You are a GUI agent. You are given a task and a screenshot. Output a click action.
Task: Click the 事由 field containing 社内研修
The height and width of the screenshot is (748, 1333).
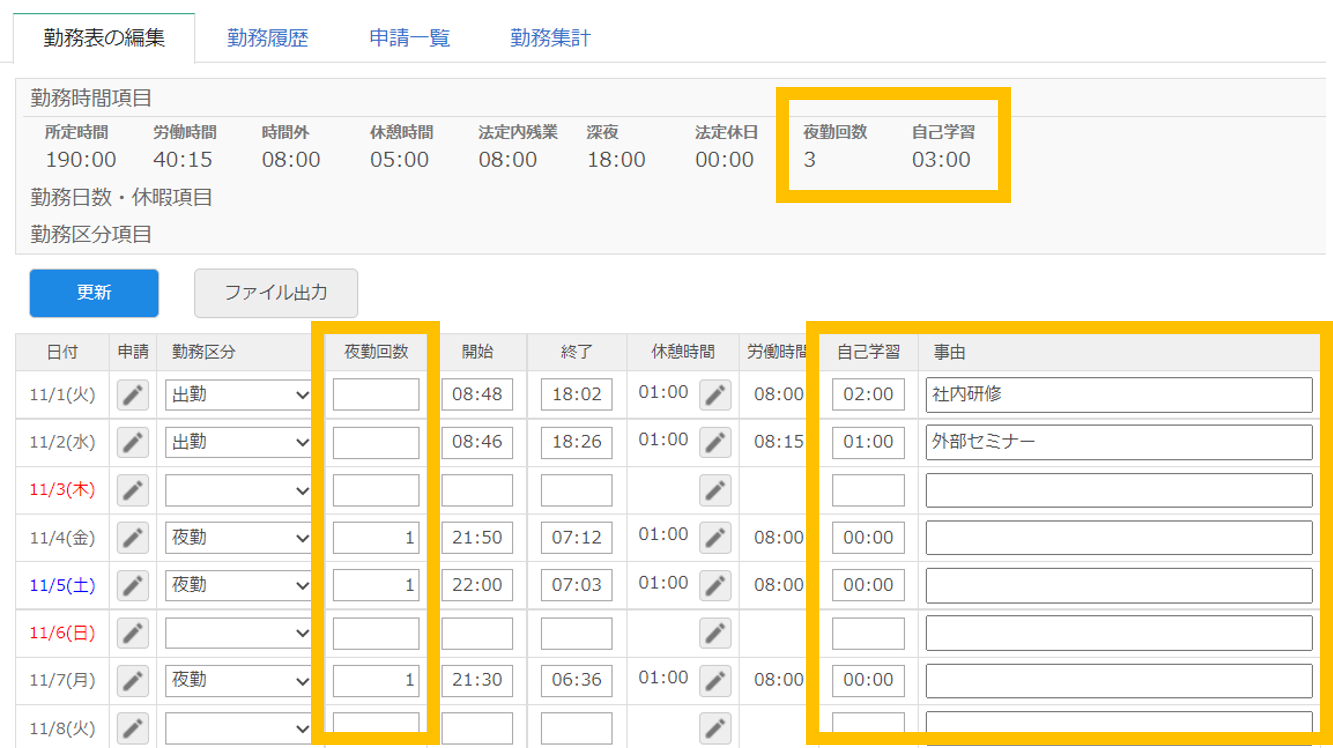[1118, 395]
